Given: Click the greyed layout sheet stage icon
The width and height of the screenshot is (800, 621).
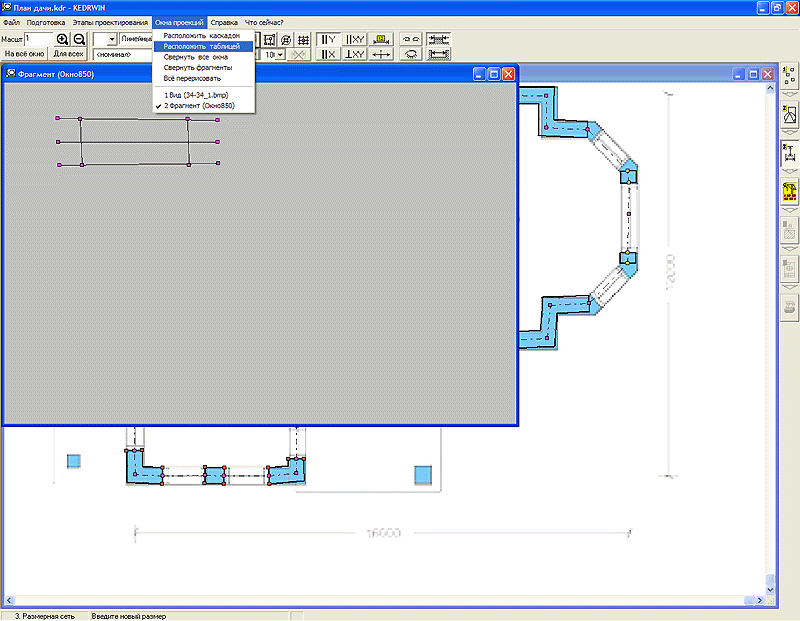Looking at the screenshot, I should (789, 269).
